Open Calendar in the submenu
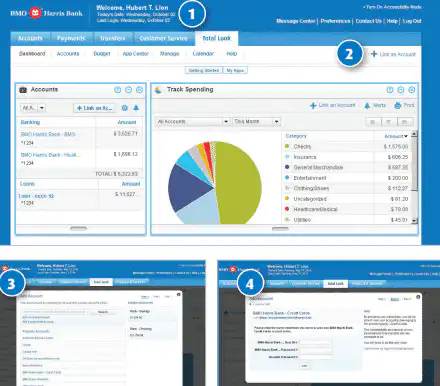Screen dimensions: 440x386 click(203, 54)
